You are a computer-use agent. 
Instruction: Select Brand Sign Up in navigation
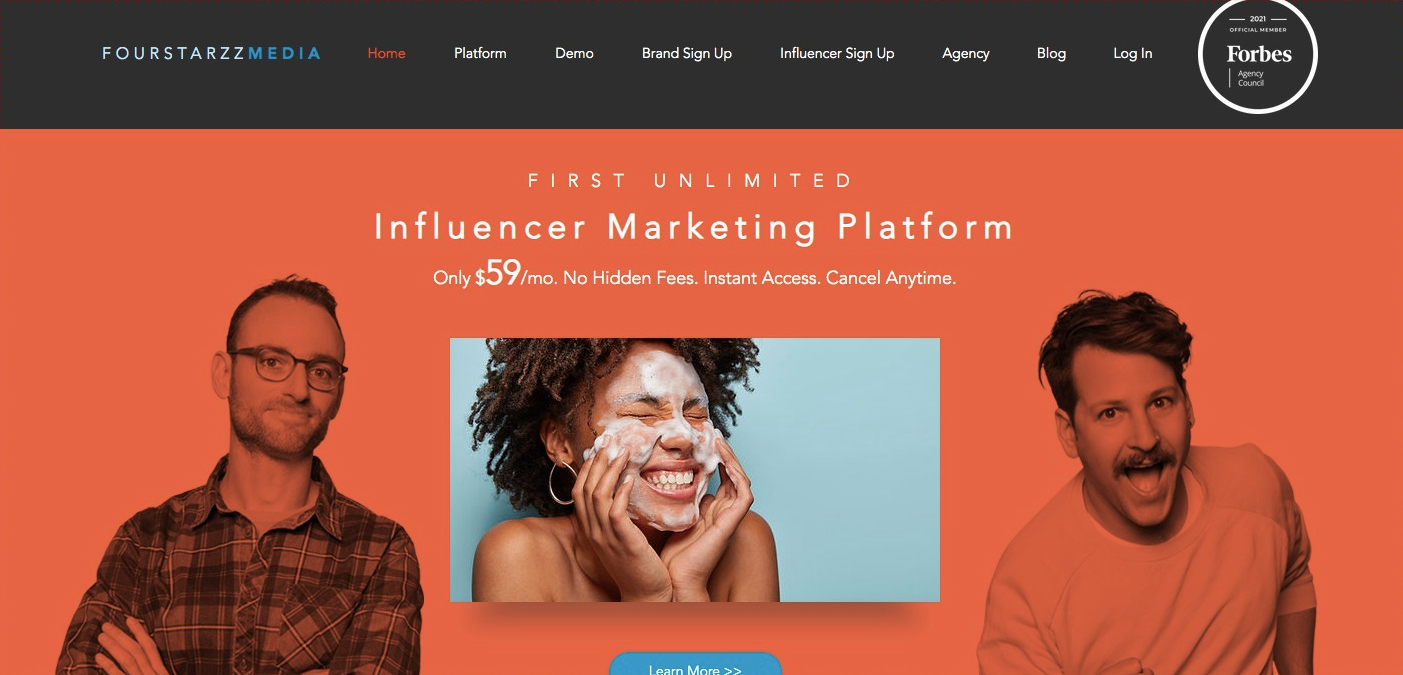coord(687,53)
